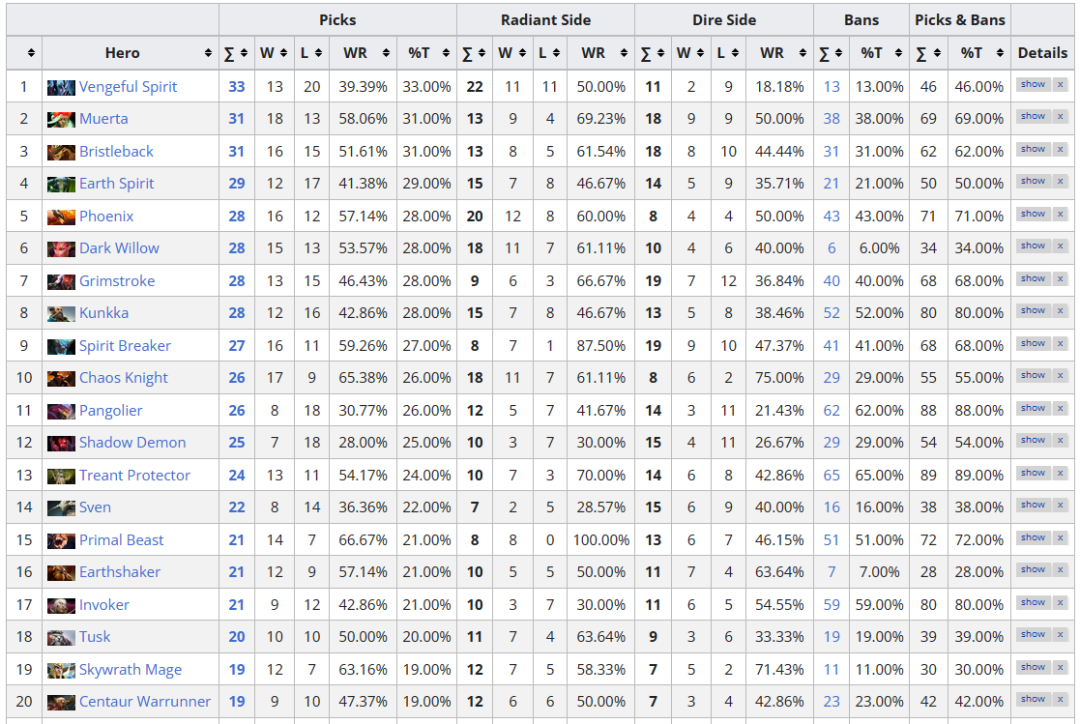The width and height of the screenshot is (1080, 724).
Task: Click the Muerta hero portrait icon
Action: click(61, 119)
